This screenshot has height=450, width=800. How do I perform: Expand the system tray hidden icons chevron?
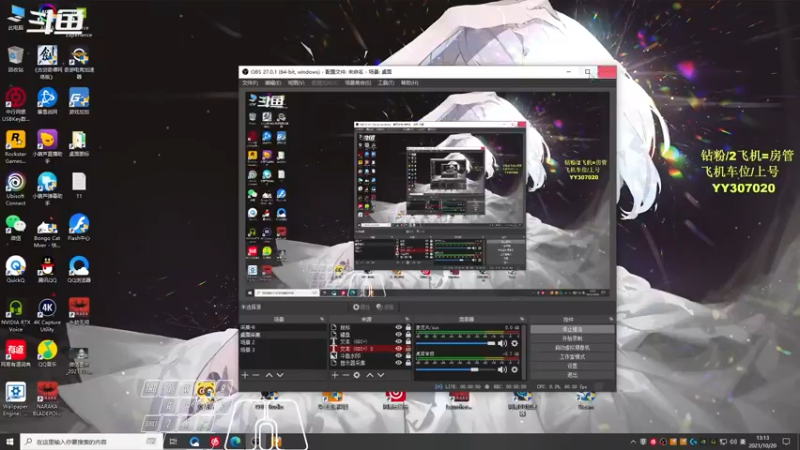tap(633, 442)
